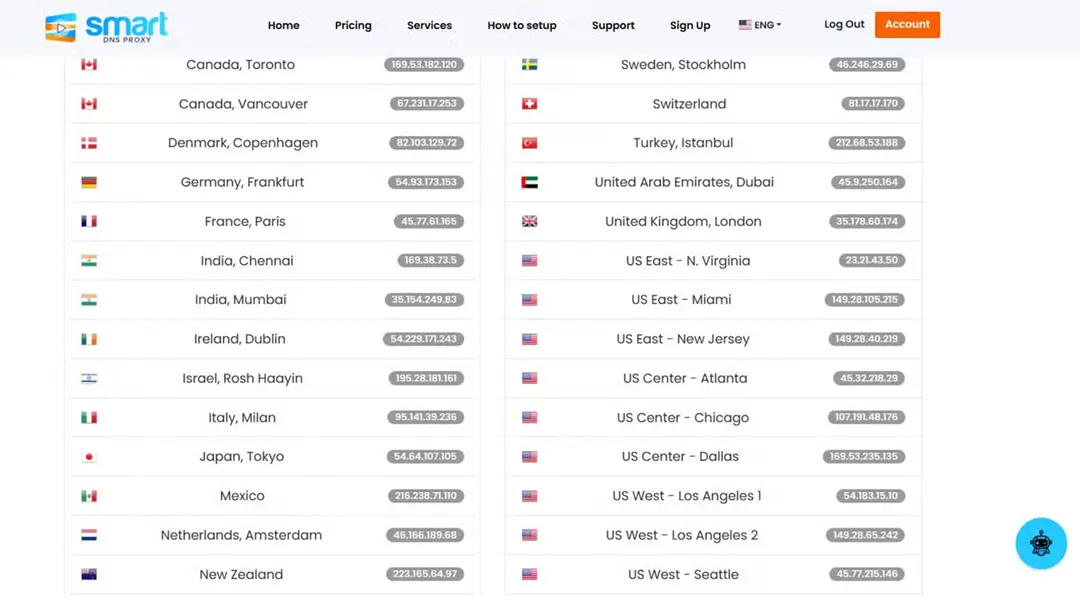The height and width of the screenshot is (608, 1080).
Task: Click the United Kingdom flag icon
Action: tap(530, 221)
